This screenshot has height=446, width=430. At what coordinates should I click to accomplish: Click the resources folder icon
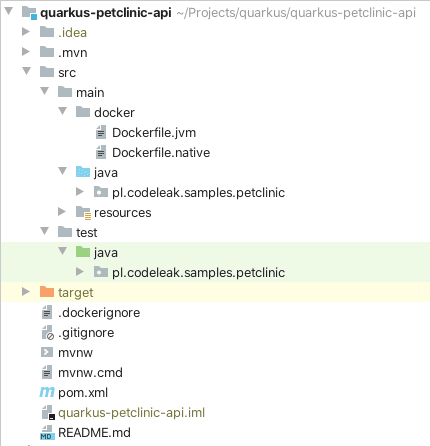[83, 213]
